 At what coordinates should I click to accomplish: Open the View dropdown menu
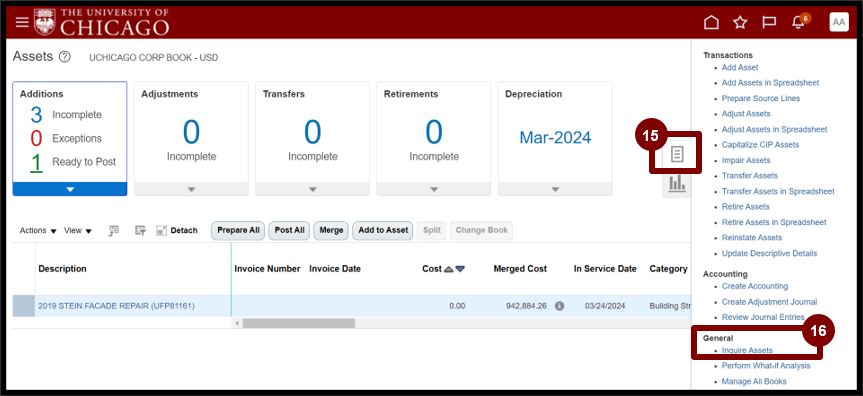[78, 231]
